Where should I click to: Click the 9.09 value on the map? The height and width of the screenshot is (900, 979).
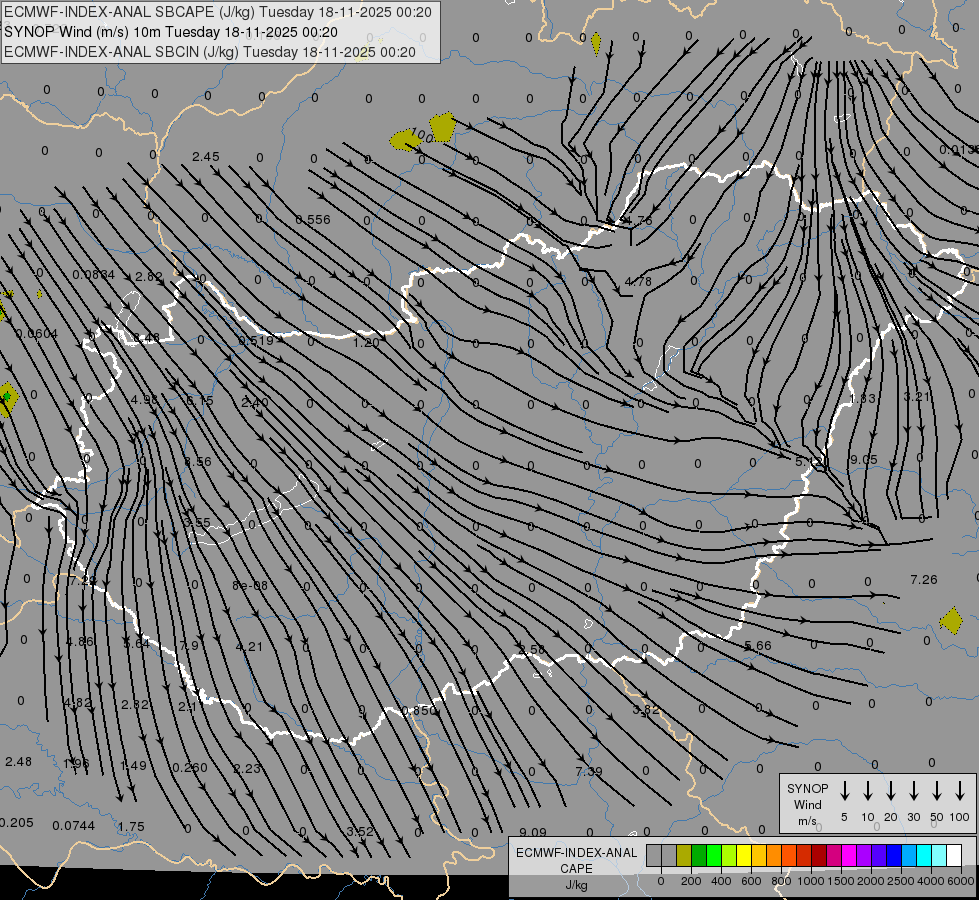point(533,832)
